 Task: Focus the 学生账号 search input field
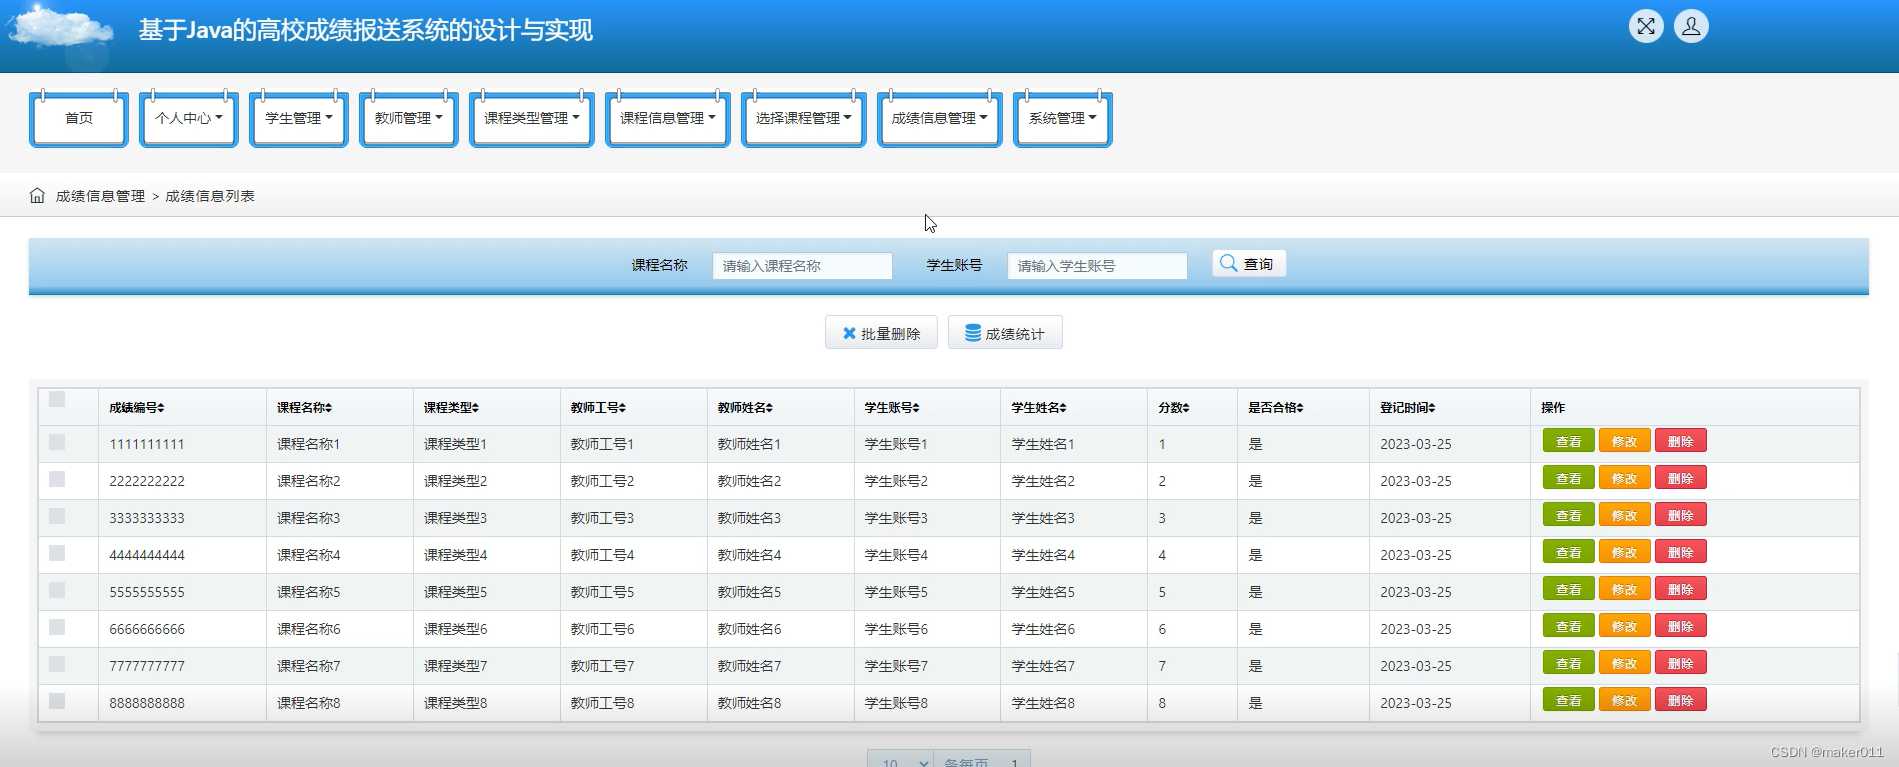[1097, 265]
